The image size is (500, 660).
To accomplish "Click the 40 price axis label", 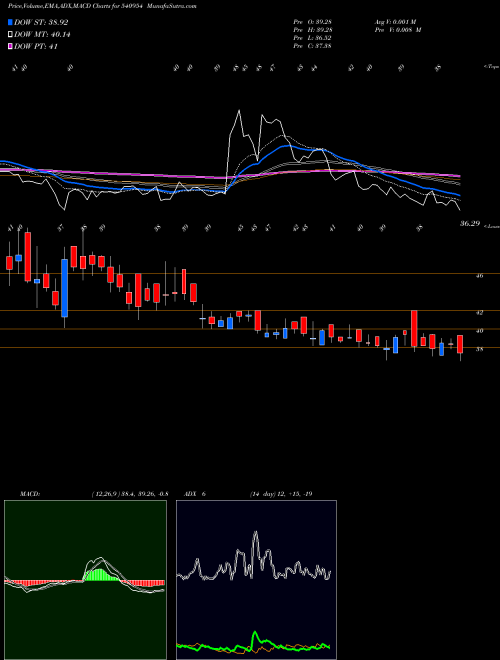I will pyautogui.click(x=480, y=330).
